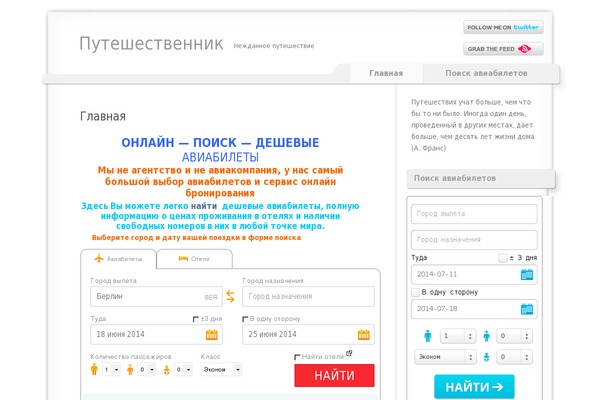The image size is (600, 400).
Task: Click the sidebar Поиск авиабилетов heading
Action: point(455,178)
